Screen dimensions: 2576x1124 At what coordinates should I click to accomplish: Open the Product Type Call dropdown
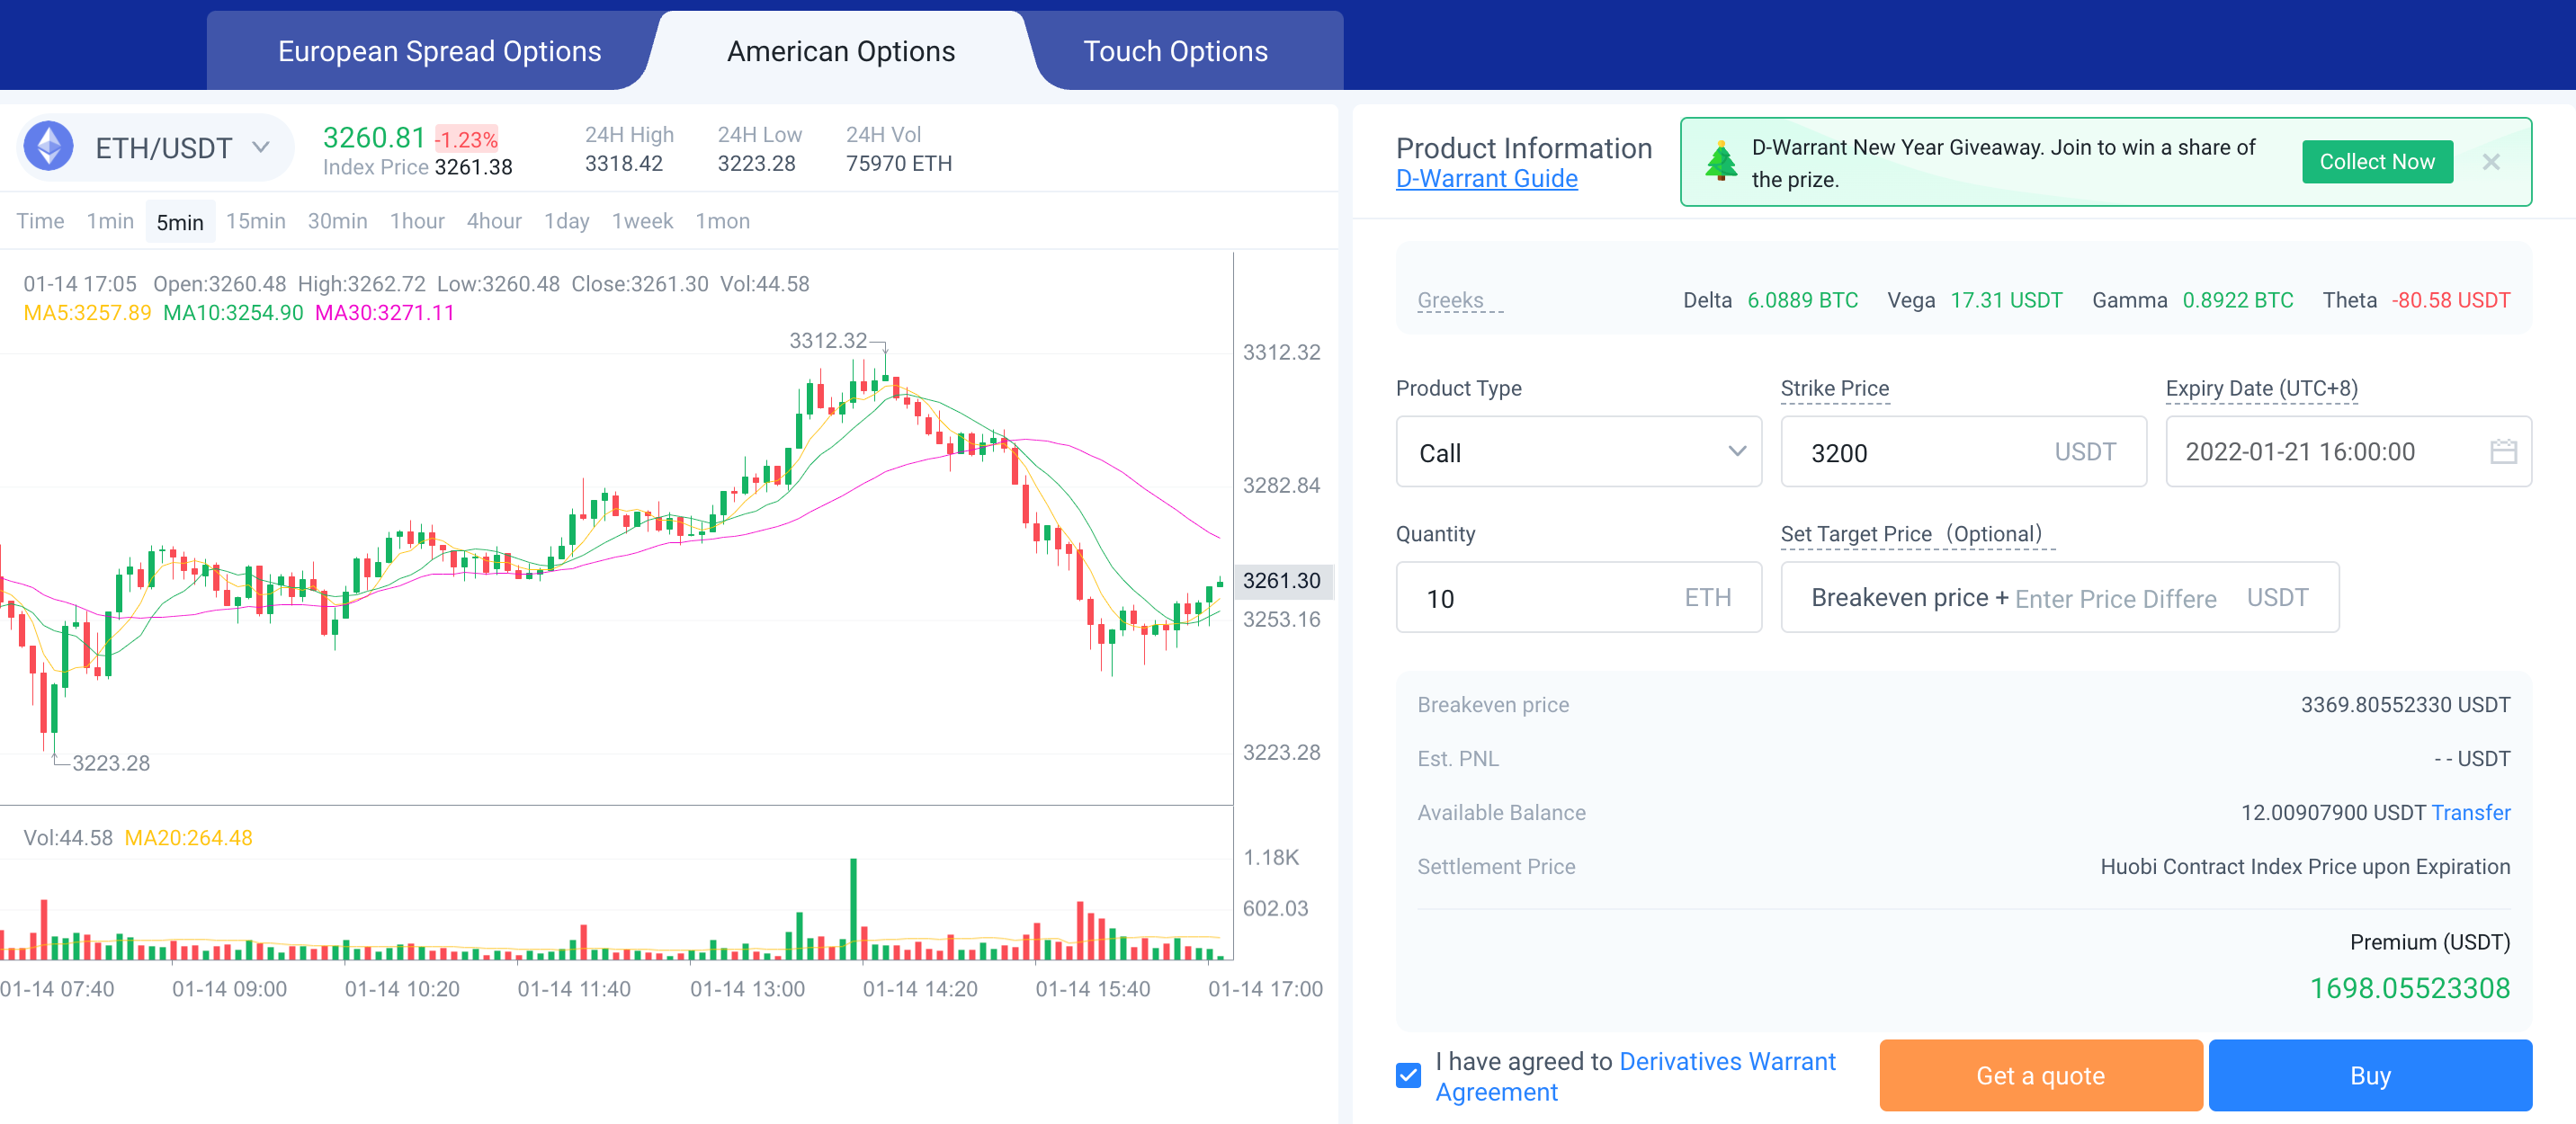tap(1577, 452)
